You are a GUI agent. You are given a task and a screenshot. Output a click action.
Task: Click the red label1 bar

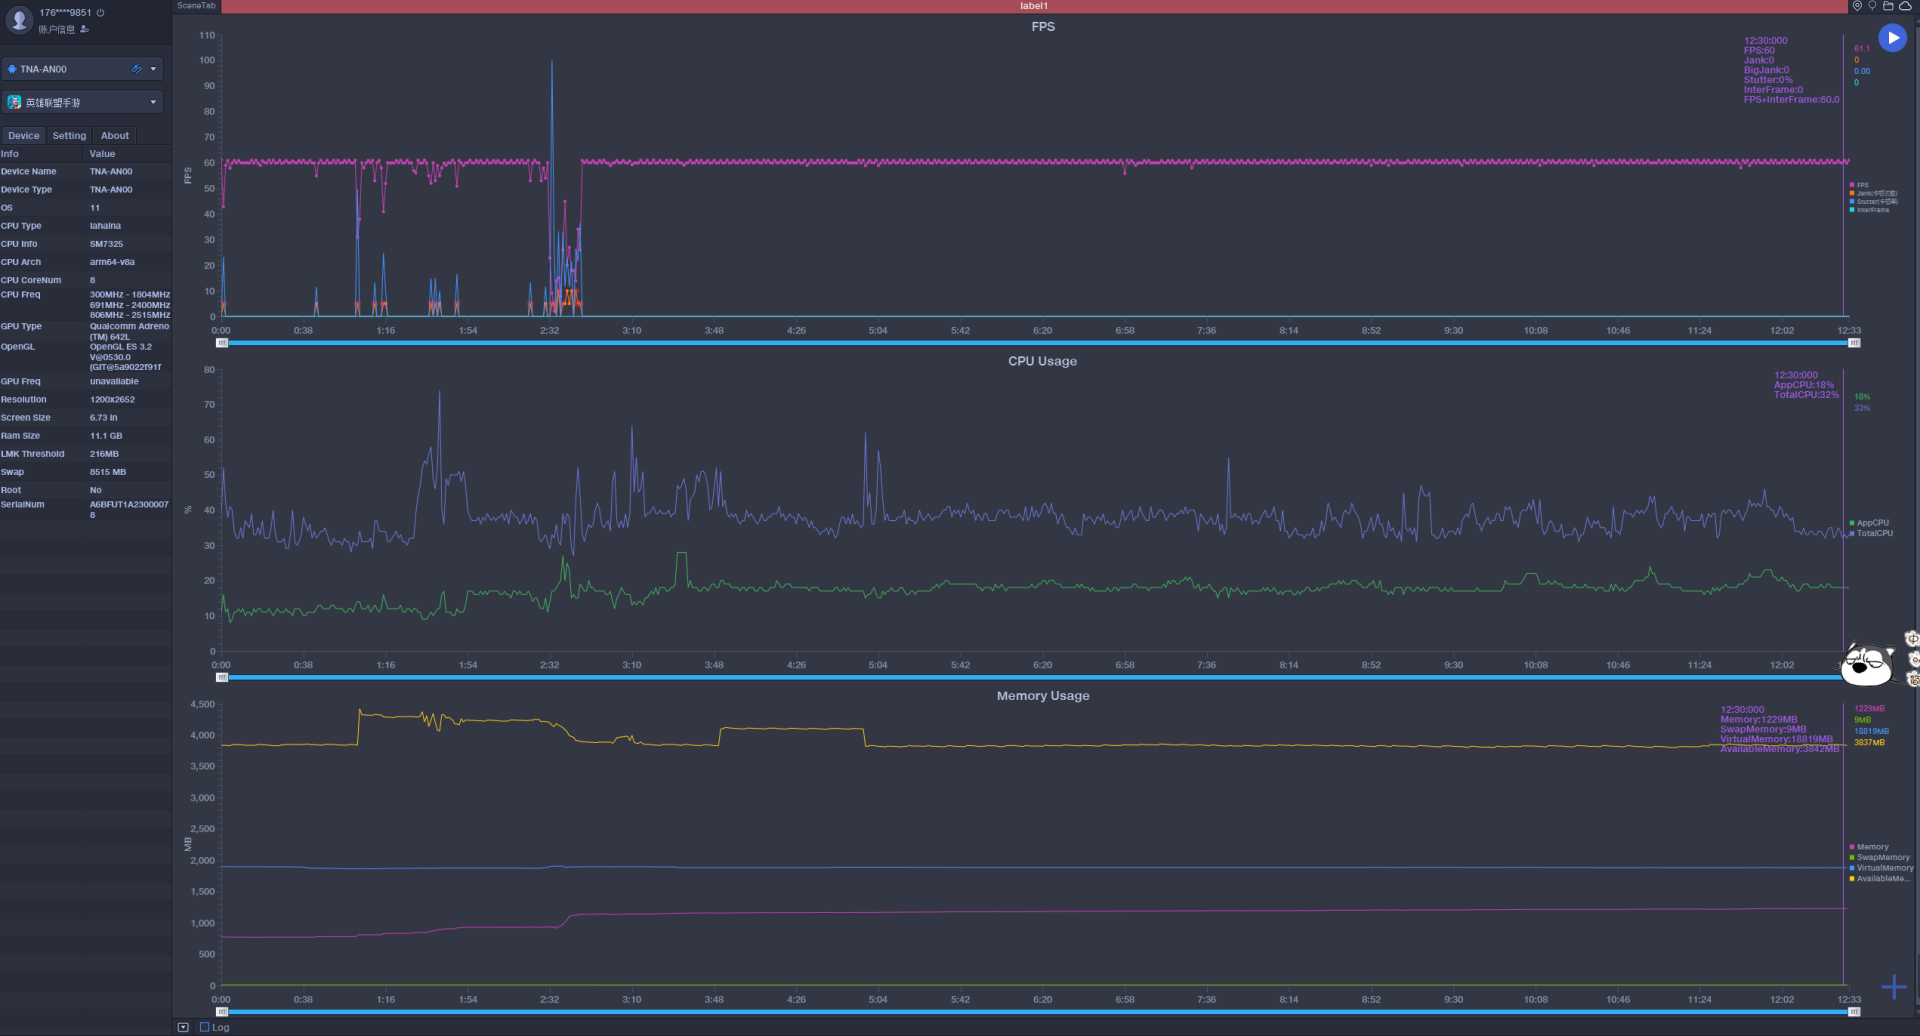click(1034, 6)
